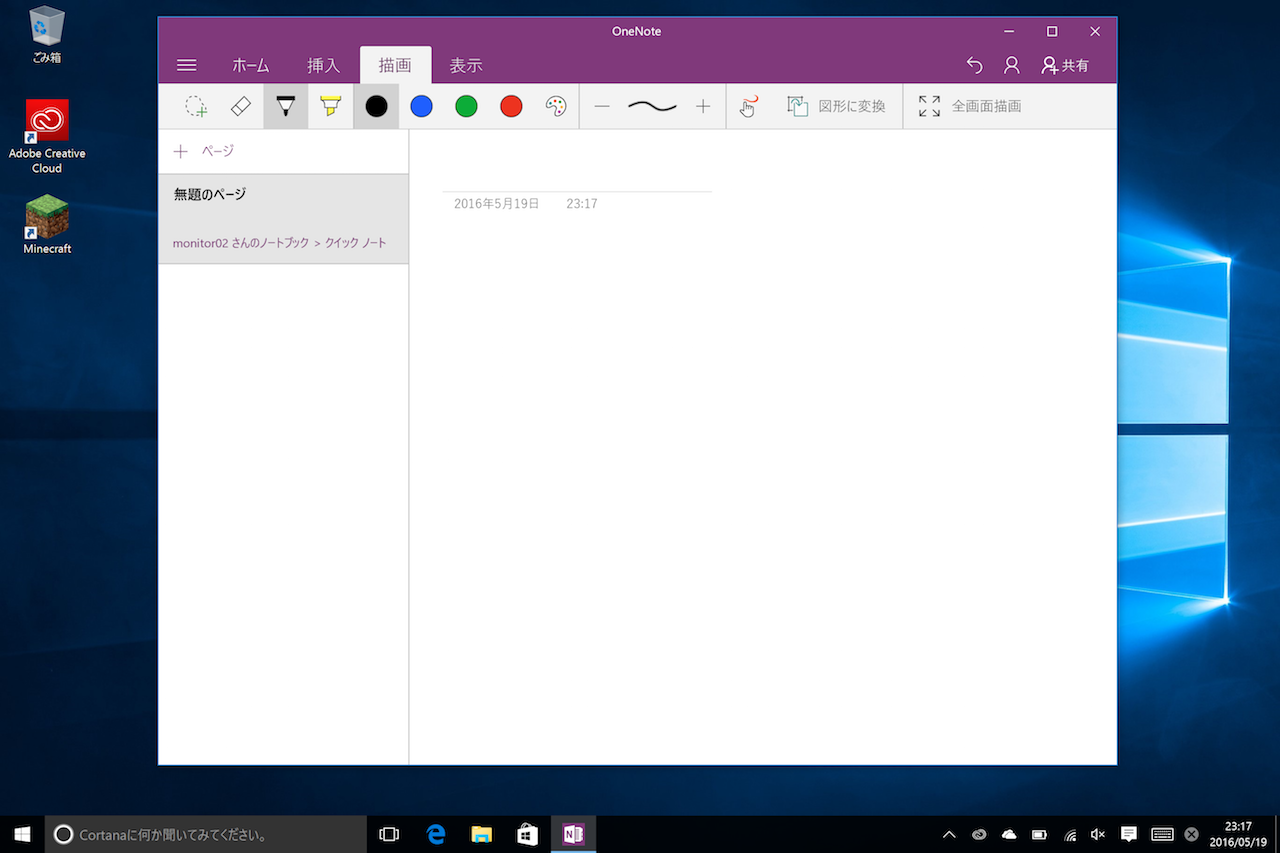The height and width of the screenshot is (853, 1280).
Task: Click the undo arrow
Action: click(975, 65)
